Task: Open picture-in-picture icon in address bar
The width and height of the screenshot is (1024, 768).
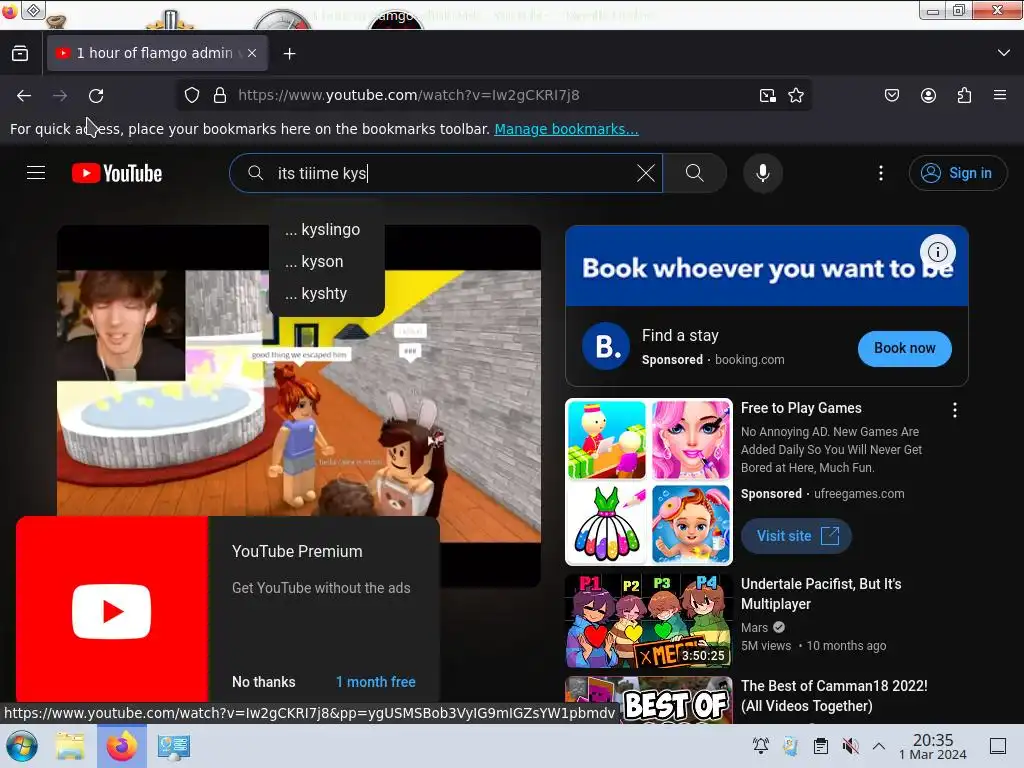Action: (x=767, y=95)
